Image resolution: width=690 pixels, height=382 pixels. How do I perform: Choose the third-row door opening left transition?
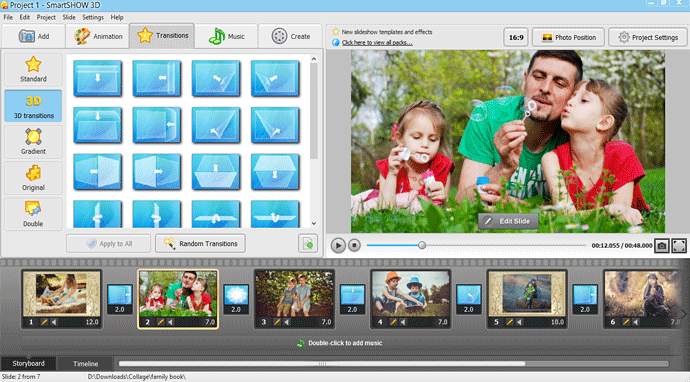coord(97,172)
